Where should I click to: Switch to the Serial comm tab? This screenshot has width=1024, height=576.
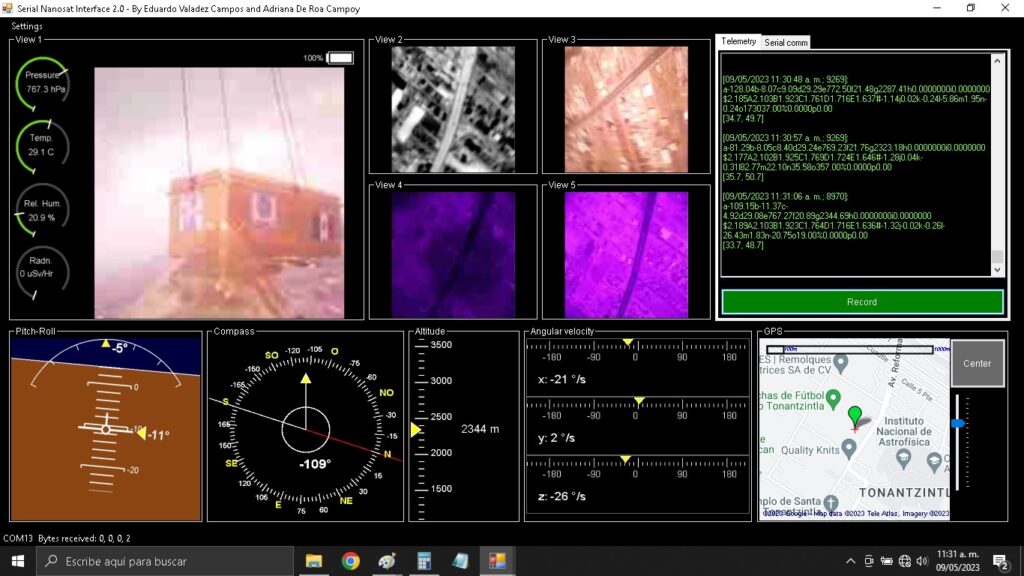pos(785,42)
